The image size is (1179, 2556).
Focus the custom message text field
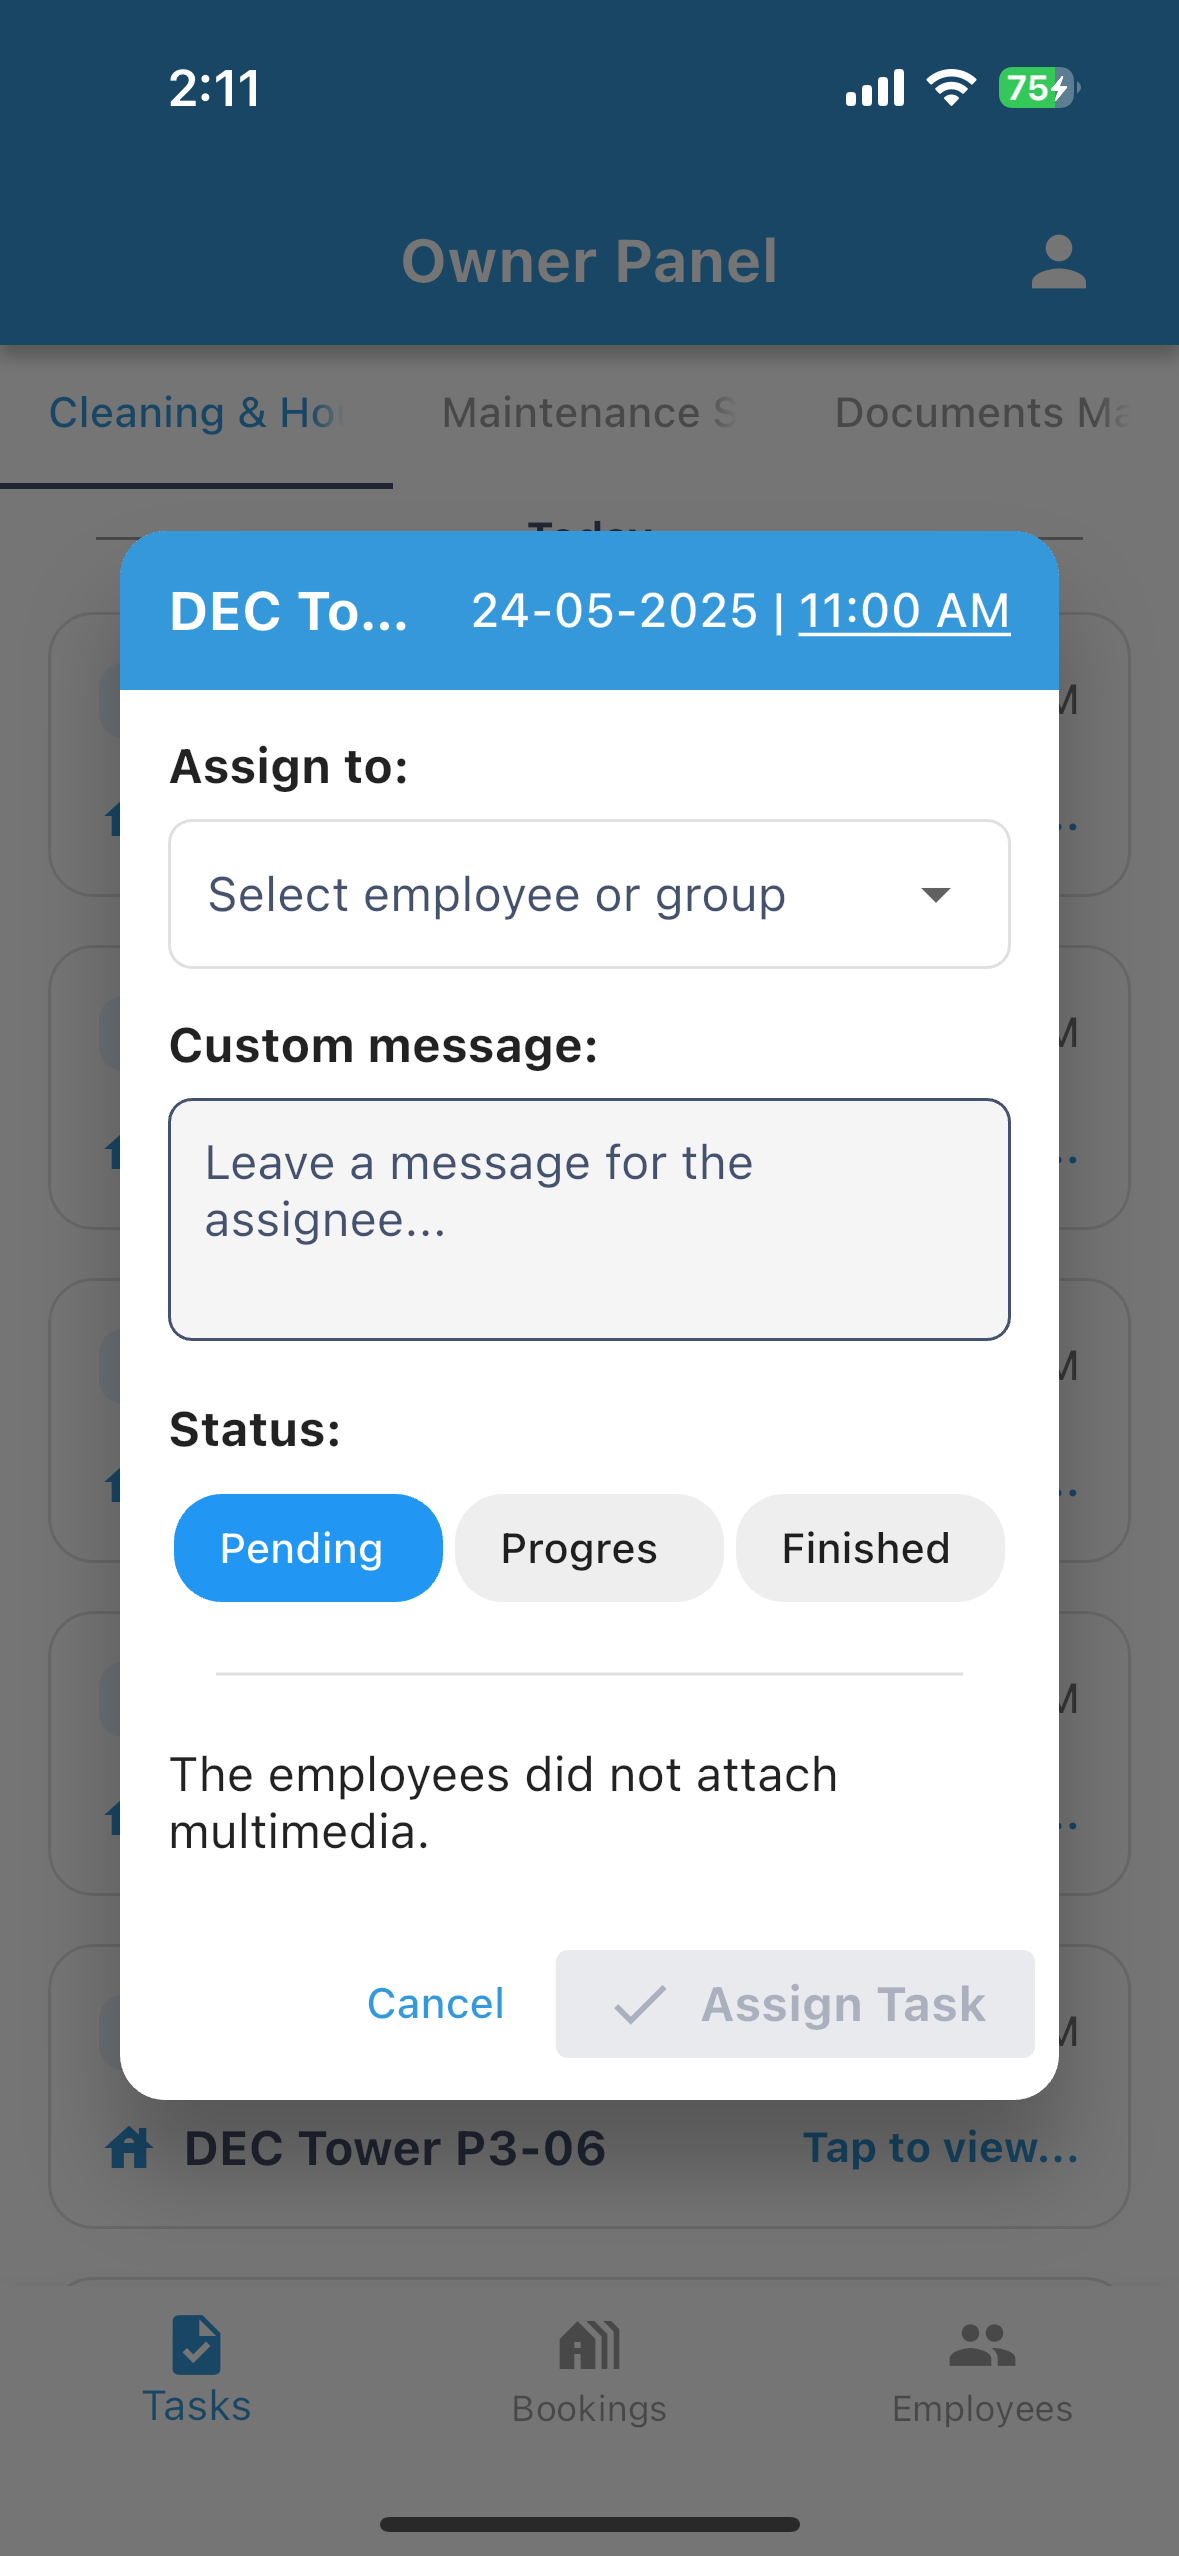(x=589, y=1219)
